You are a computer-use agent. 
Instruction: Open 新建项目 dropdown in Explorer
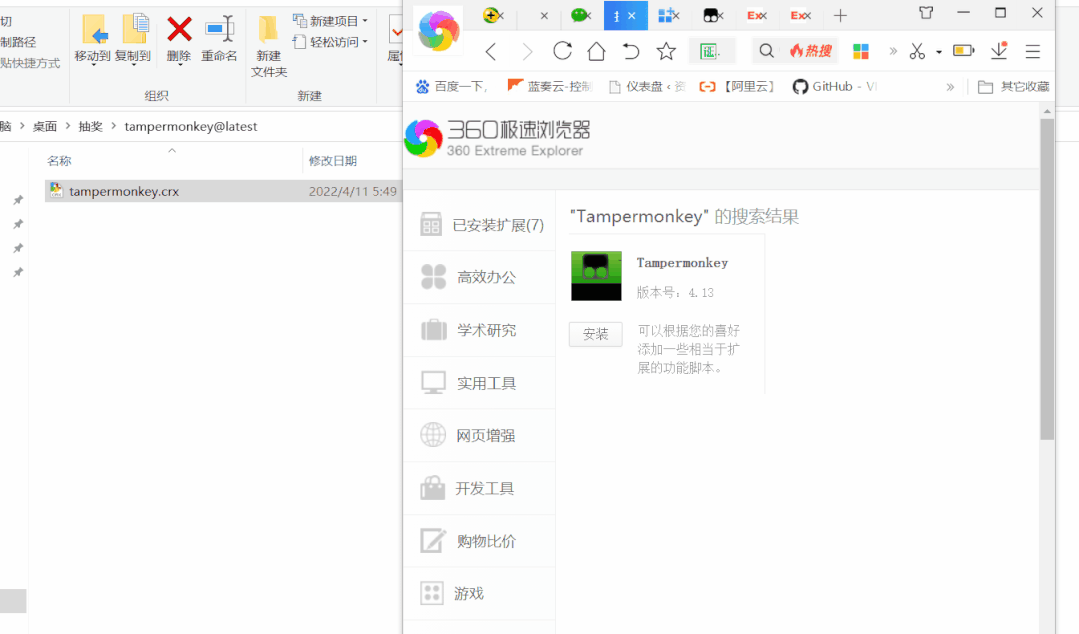click(330, 21)
